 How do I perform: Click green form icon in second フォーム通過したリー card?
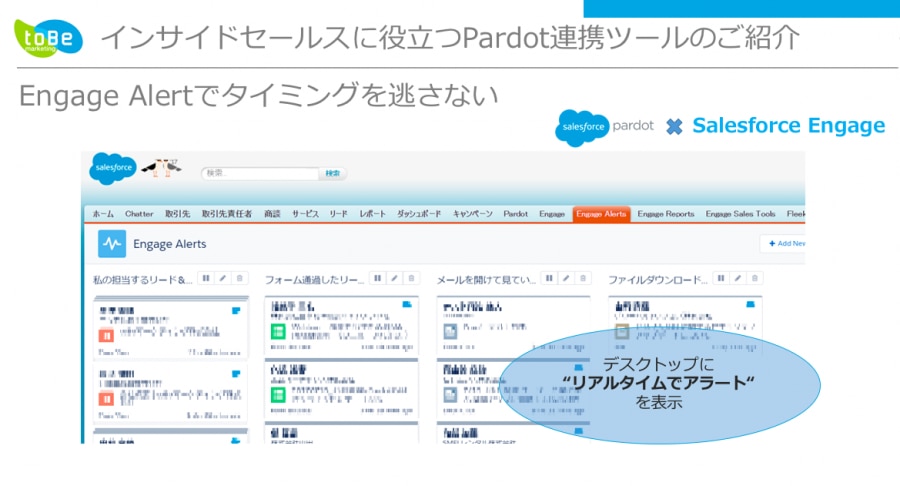click(278, 395)
